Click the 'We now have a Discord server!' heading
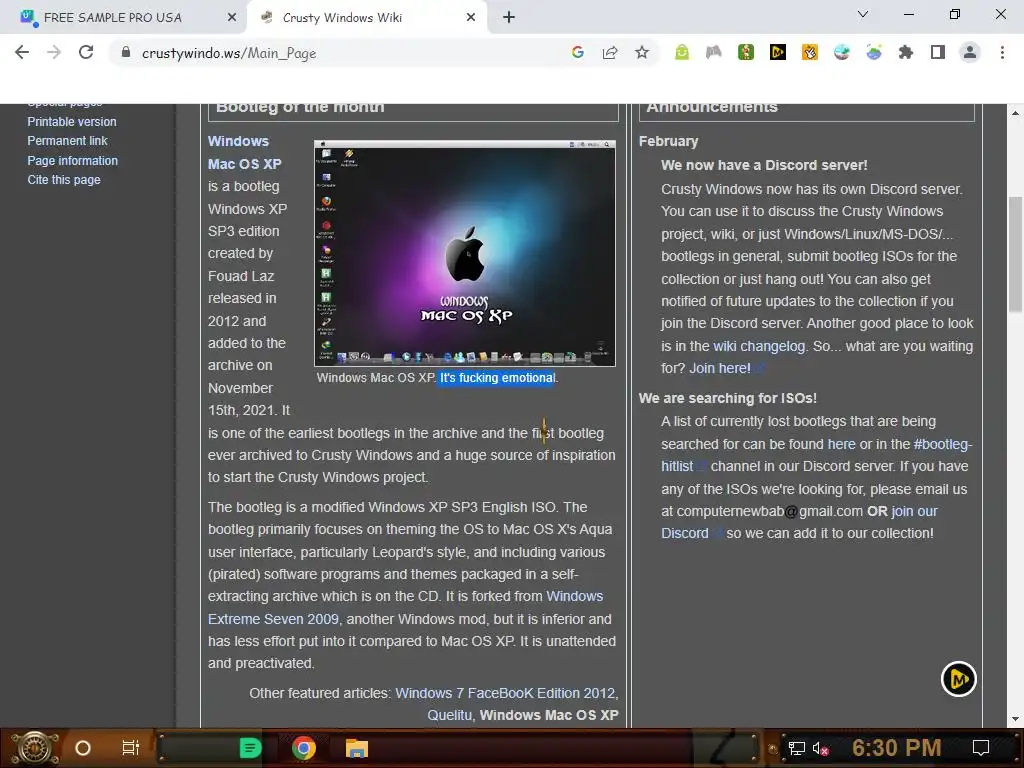Viewport: 1024px width, 768px height. (x=764, y=165)
